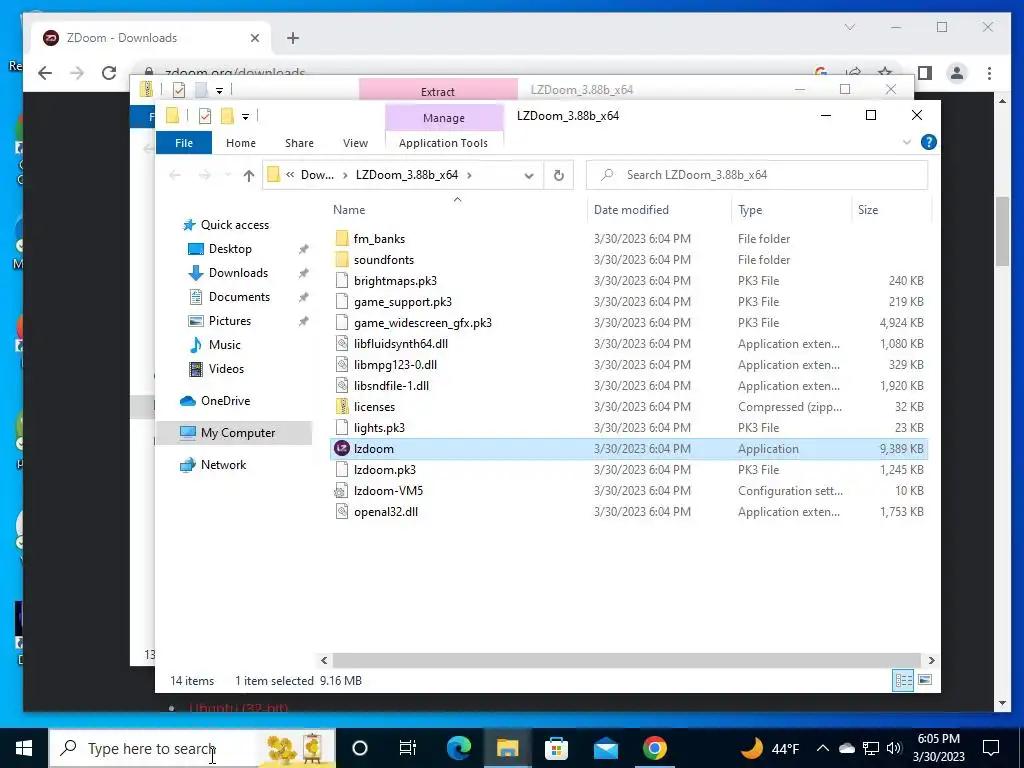This screenshot has width=1024, height=768.
Task: Select Desktop in the navigation pane
Action: (230, 249)
